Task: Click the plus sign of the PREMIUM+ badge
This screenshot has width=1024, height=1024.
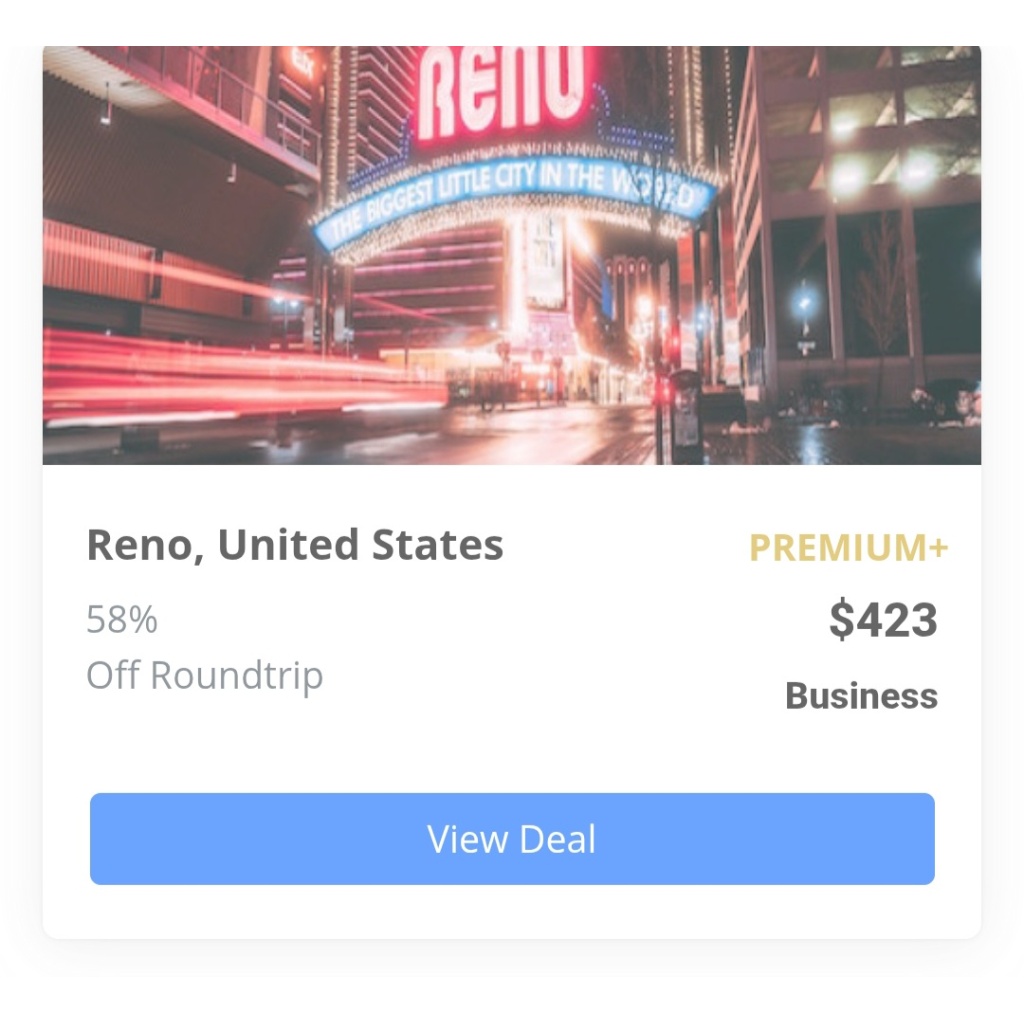Action: (938, 547)
